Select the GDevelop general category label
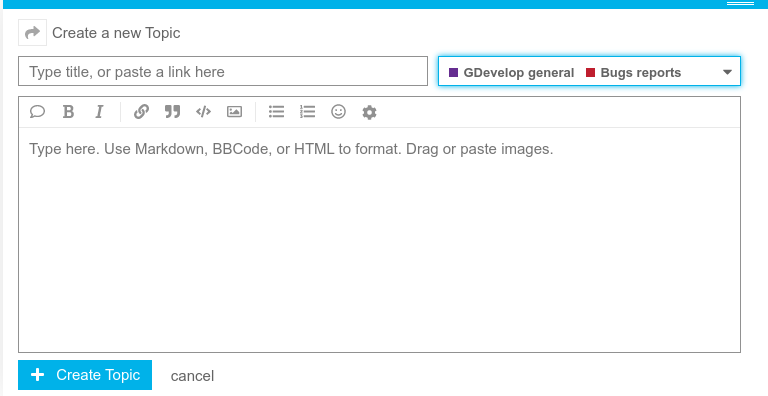This screenshot has width=768, height=396. [519, 73]
